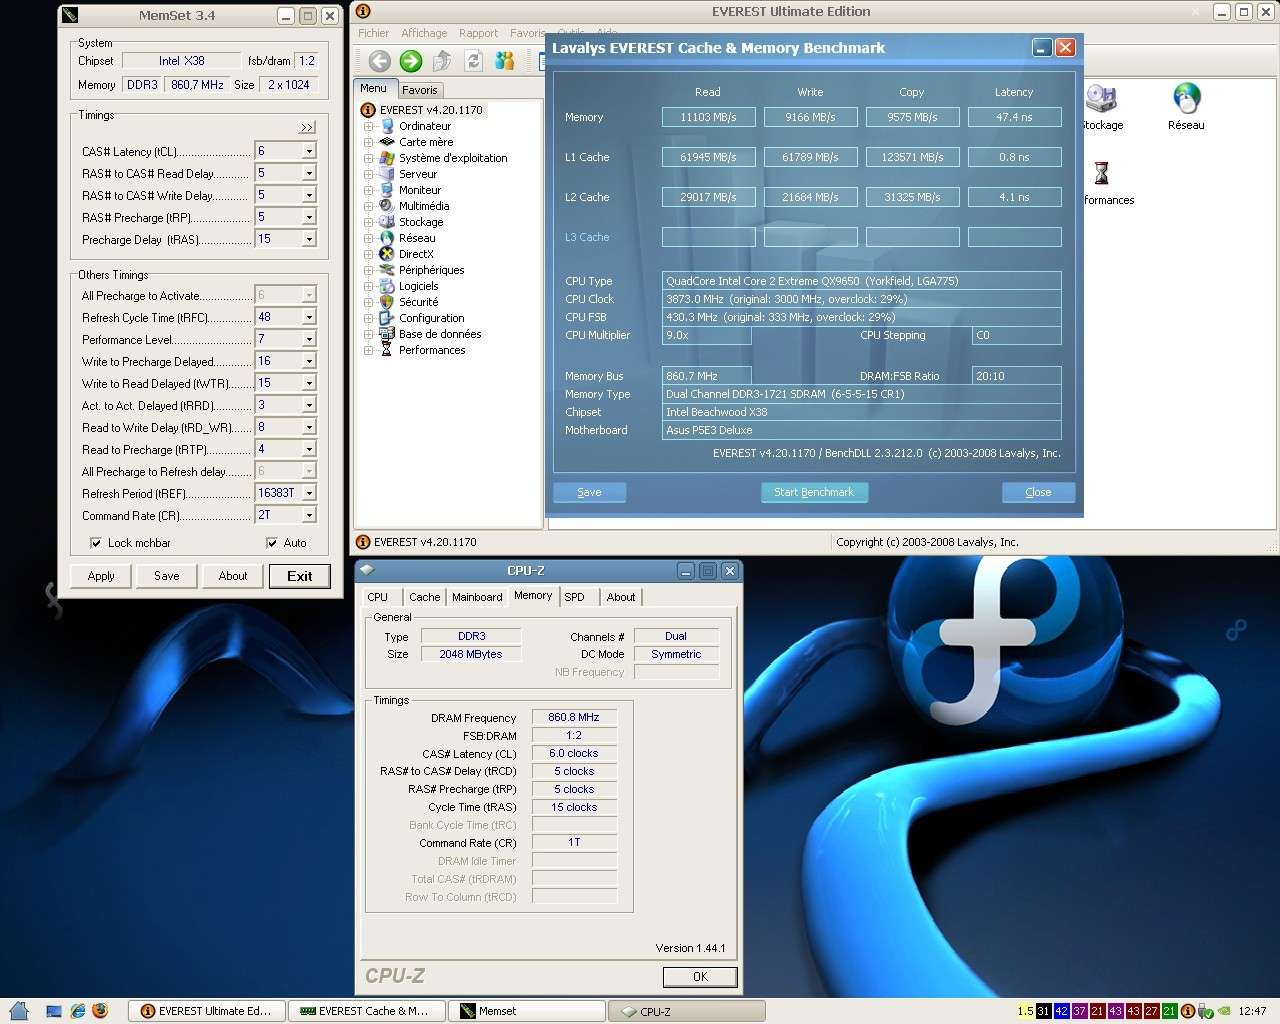Open Precharge Delay (tRAS) dropdown
1280x1024 pixels.
coord(309,239)
